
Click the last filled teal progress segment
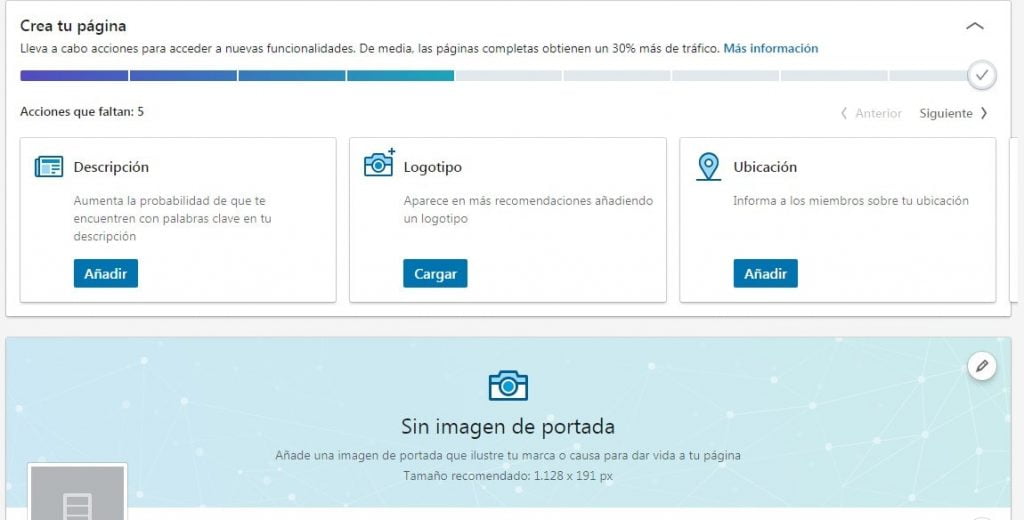click(400, 75)
